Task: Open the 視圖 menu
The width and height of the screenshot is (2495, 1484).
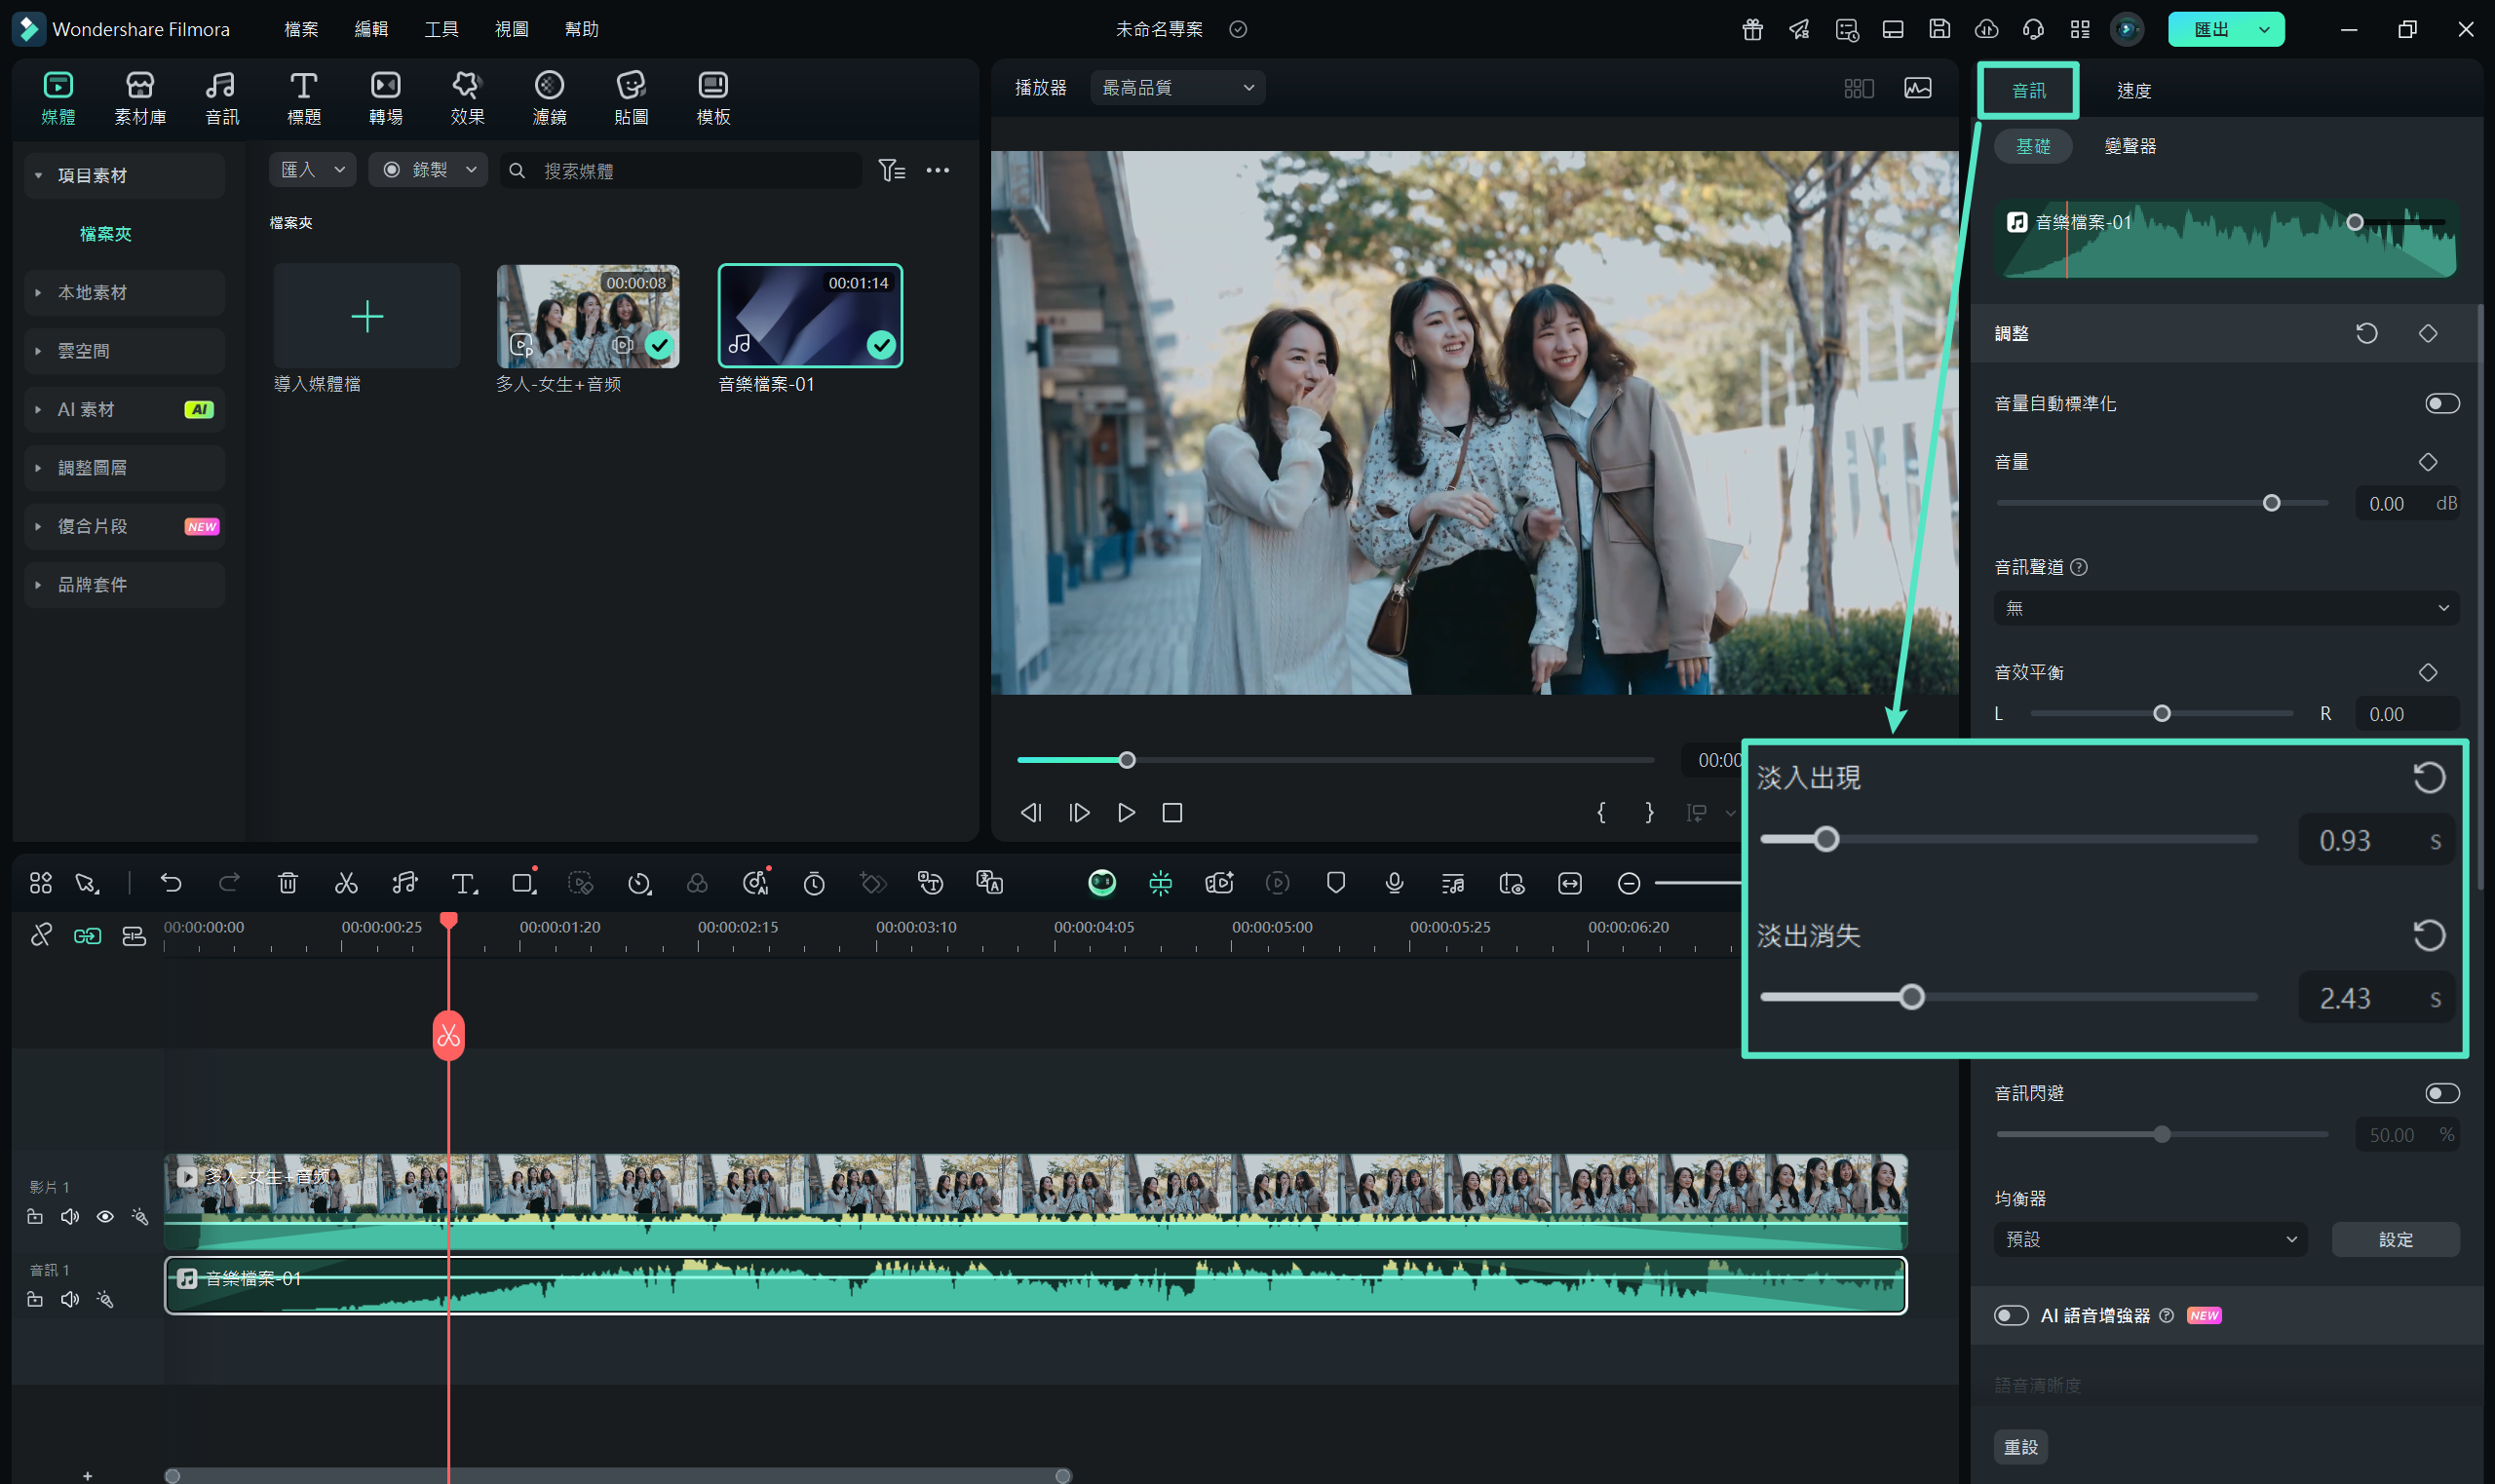Action: click(511, 29)
